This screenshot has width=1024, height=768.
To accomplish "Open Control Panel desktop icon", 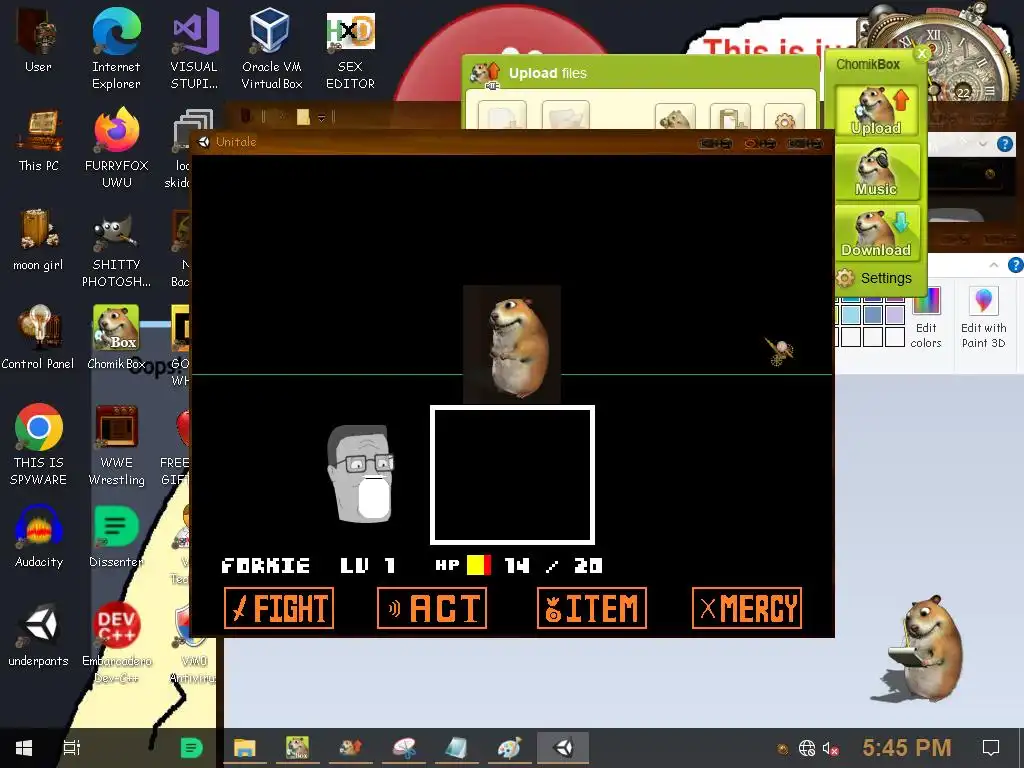I will (38, 338).
